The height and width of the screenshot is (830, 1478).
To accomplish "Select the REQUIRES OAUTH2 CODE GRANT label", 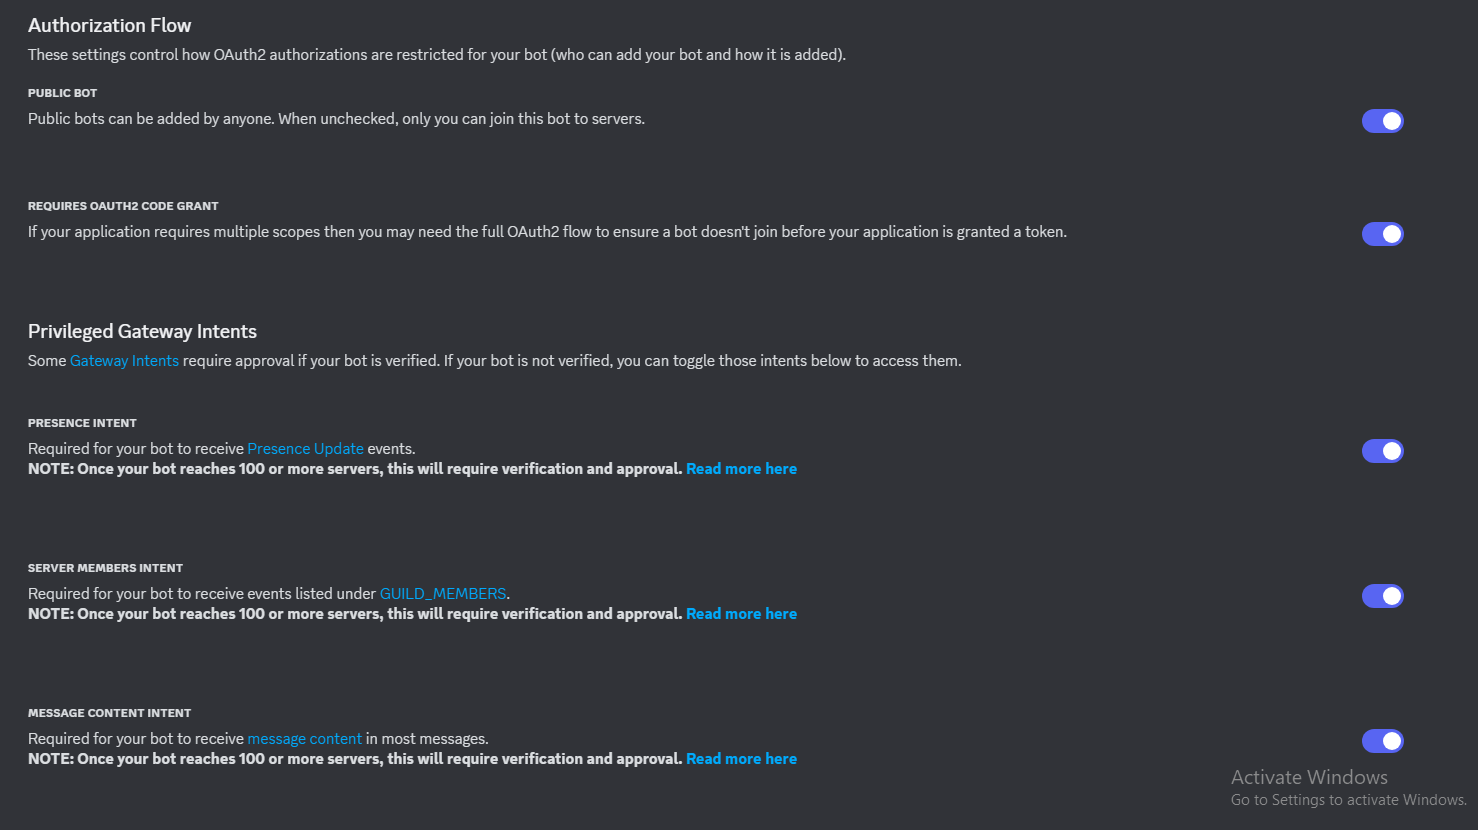I will [x=123, y=206].
